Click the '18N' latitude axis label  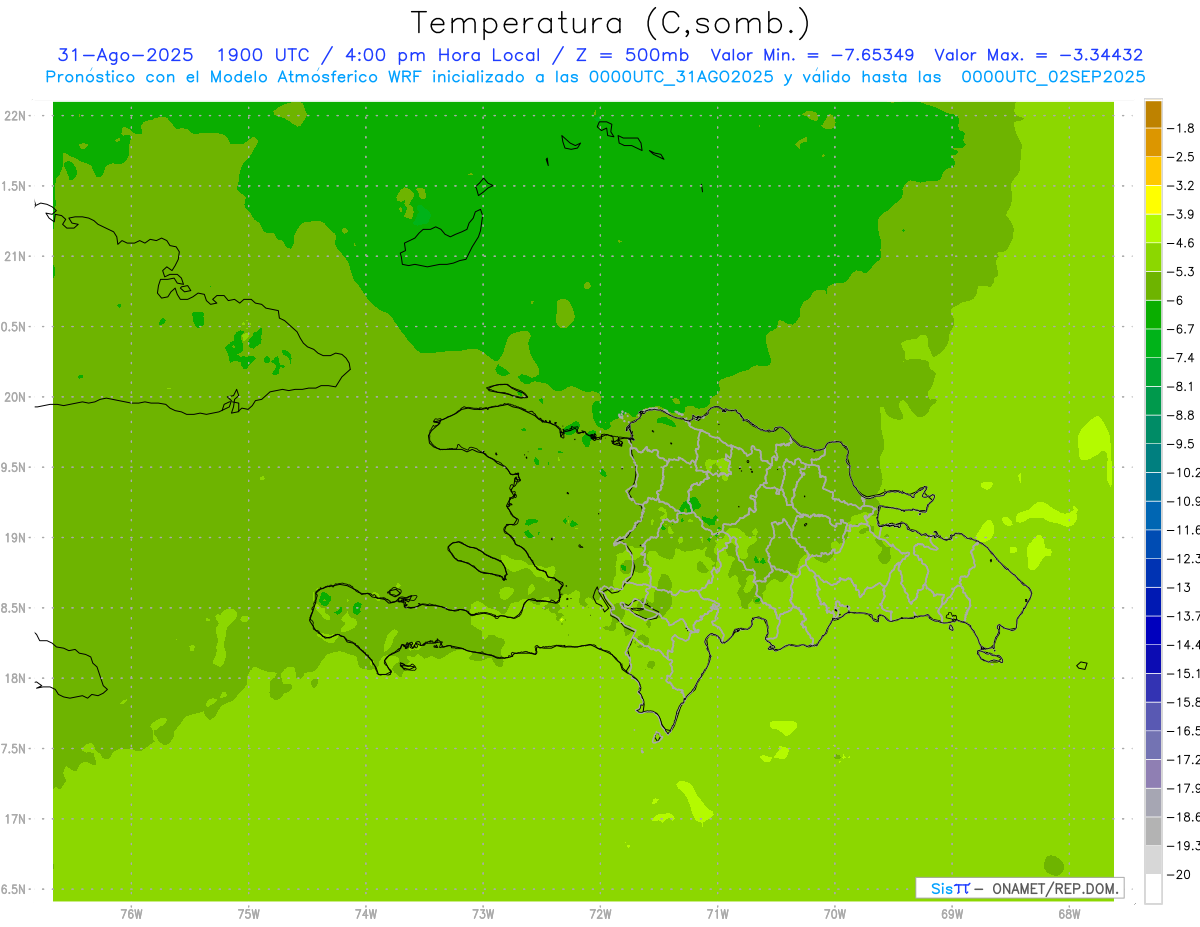click(x=15, y=678)
